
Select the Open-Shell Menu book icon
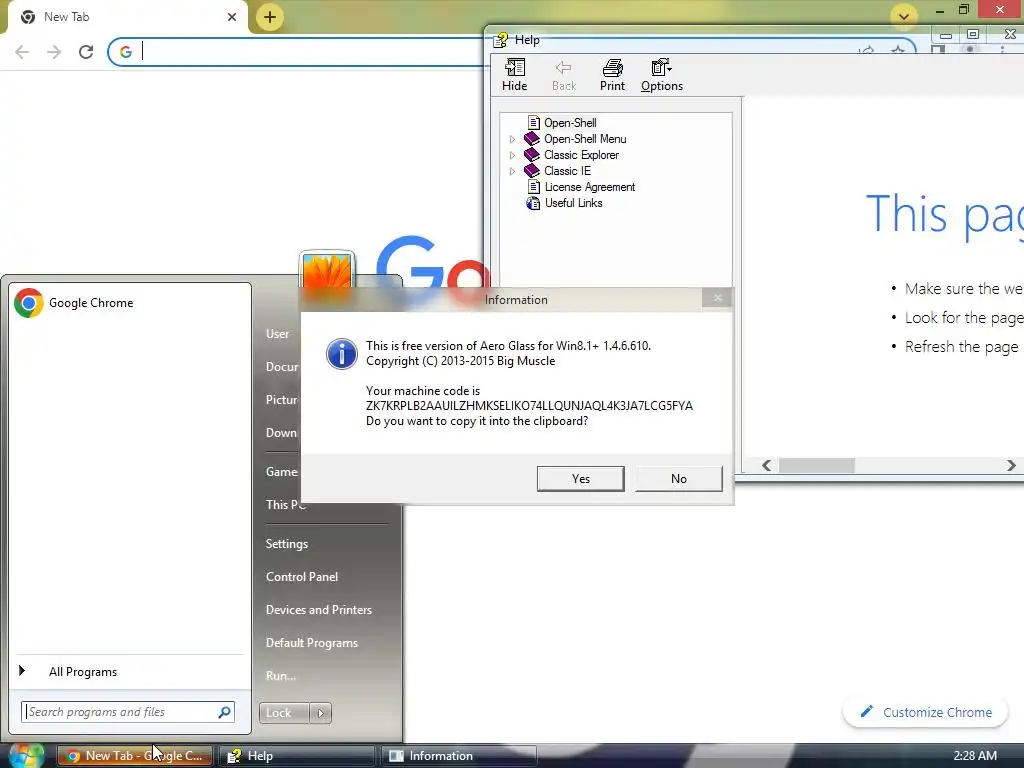(532, 138)
